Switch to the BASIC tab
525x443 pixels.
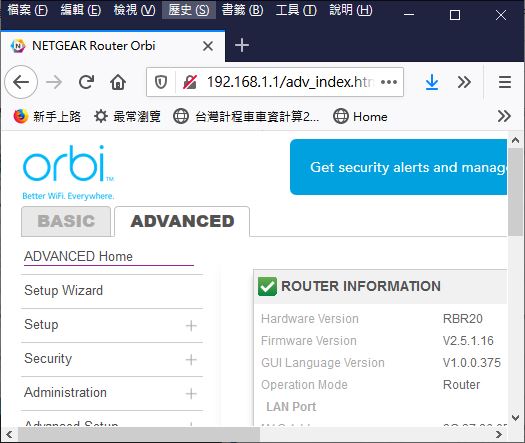click(x=66, y=221)
